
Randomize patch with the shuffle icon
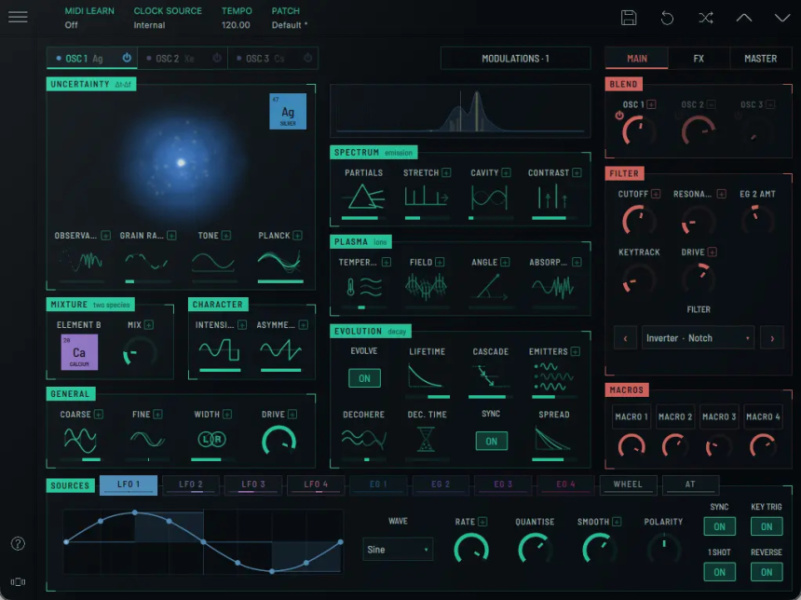coord(706,18)
